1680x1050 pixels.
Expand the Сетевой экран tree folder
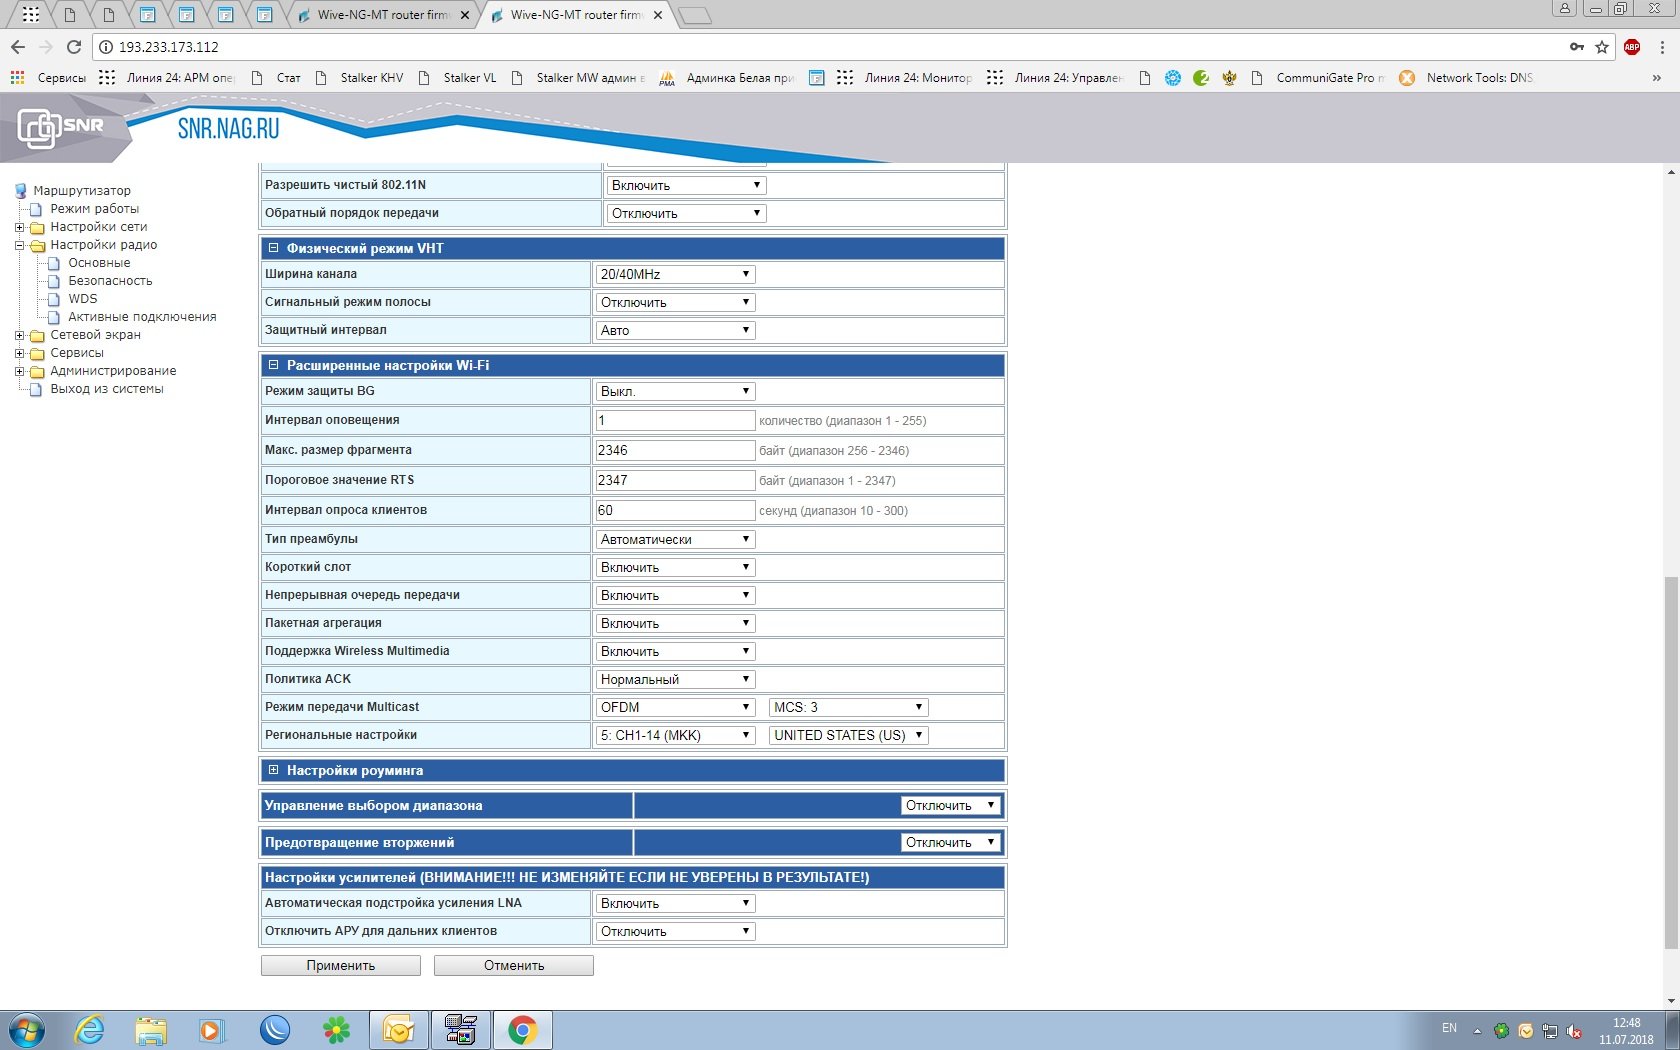[19, 335]
